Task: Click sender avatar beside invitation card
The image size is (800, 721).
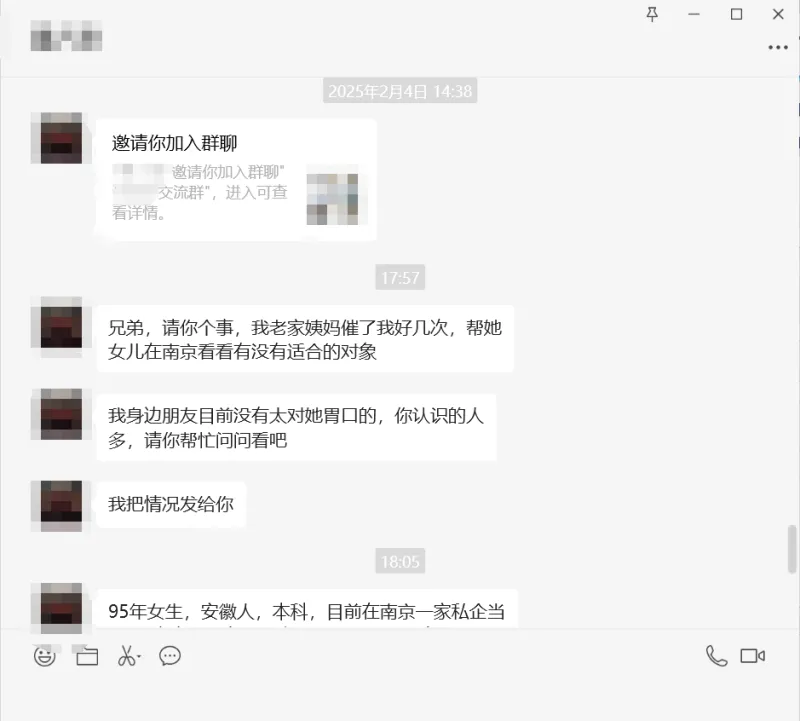Action: (61, 138)
